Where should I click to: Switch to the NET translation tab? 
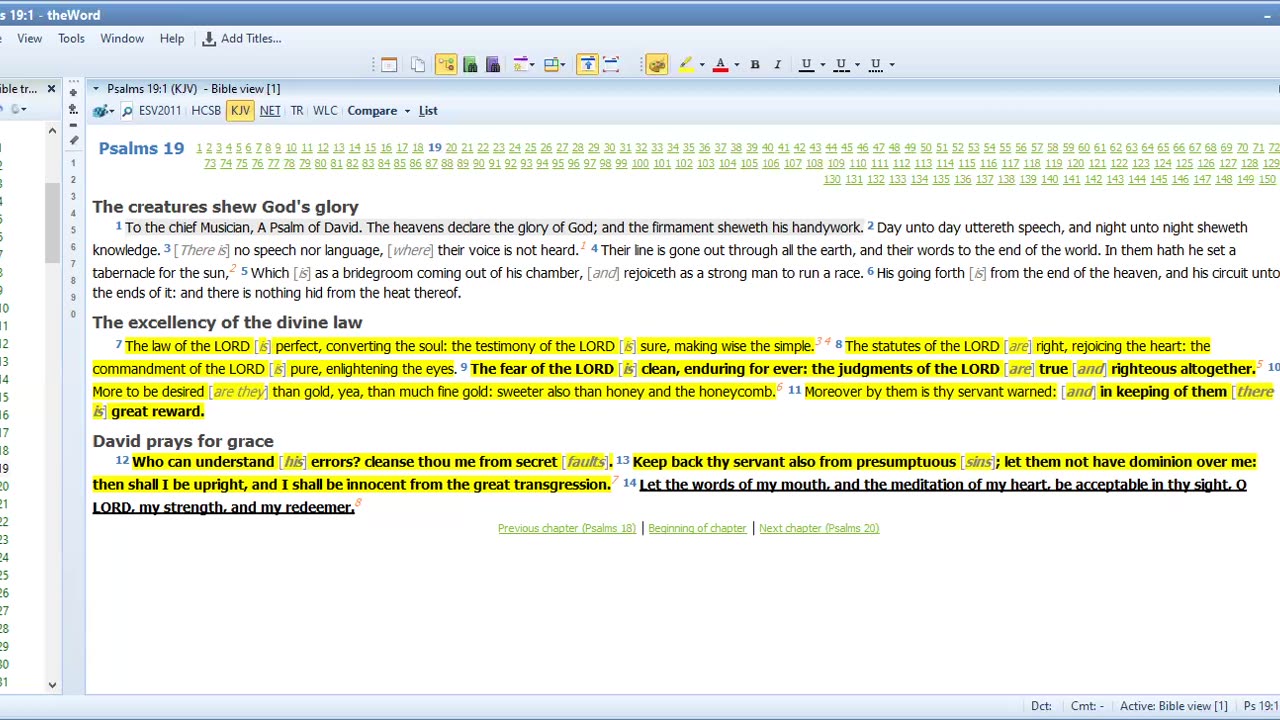click(x=270, y=111)
